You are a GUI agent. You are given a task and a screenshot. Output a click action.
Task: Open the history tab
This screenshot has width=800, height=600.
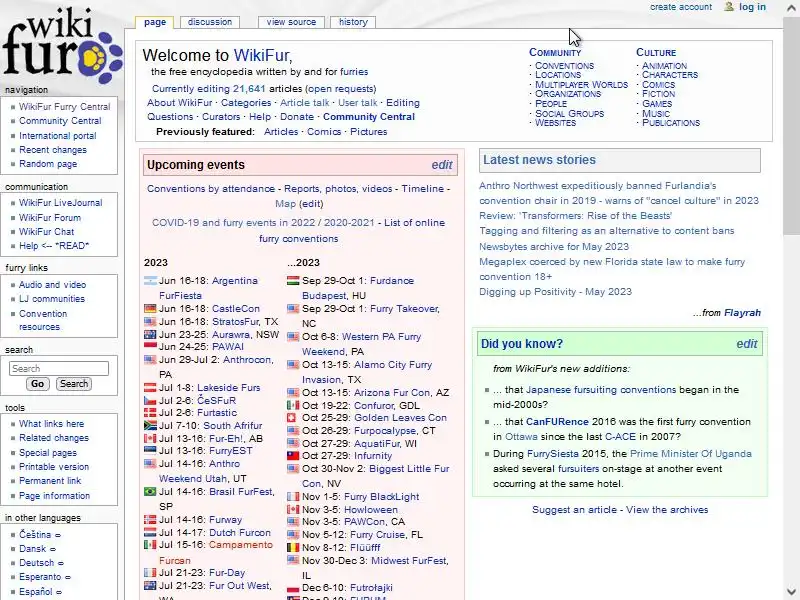(x=353, y=22)
